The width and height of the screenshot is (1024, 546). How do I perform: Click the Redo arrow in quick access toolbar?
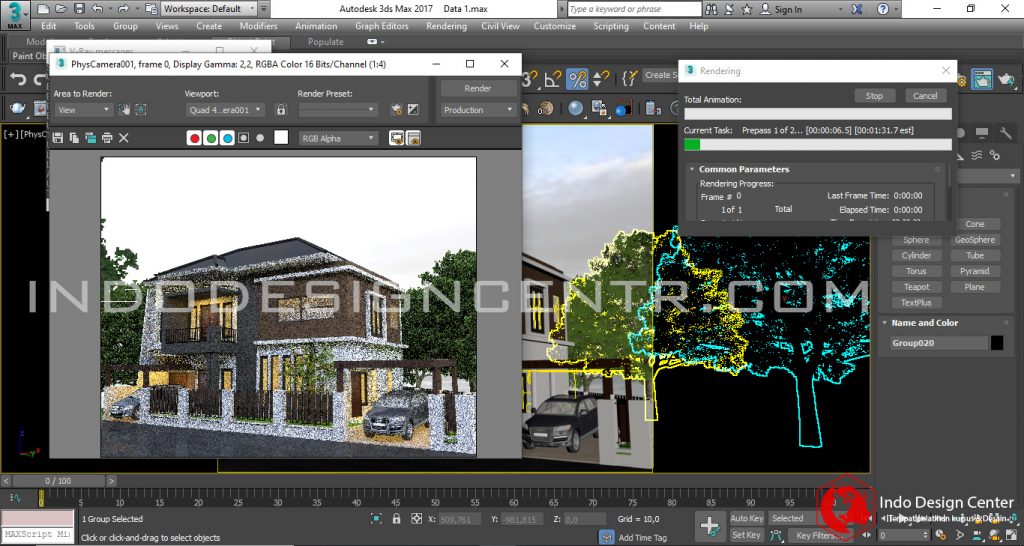point(123,9)
